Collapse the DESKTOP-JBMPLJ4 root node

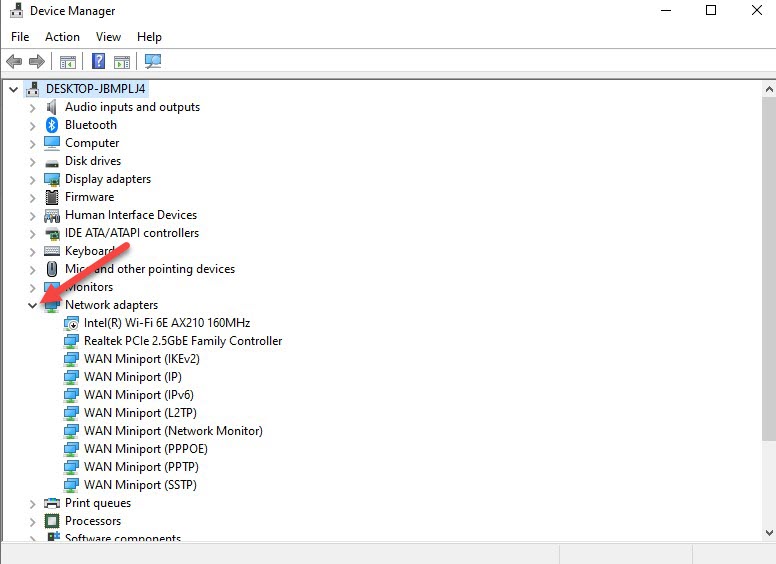(x=14, y=90)
